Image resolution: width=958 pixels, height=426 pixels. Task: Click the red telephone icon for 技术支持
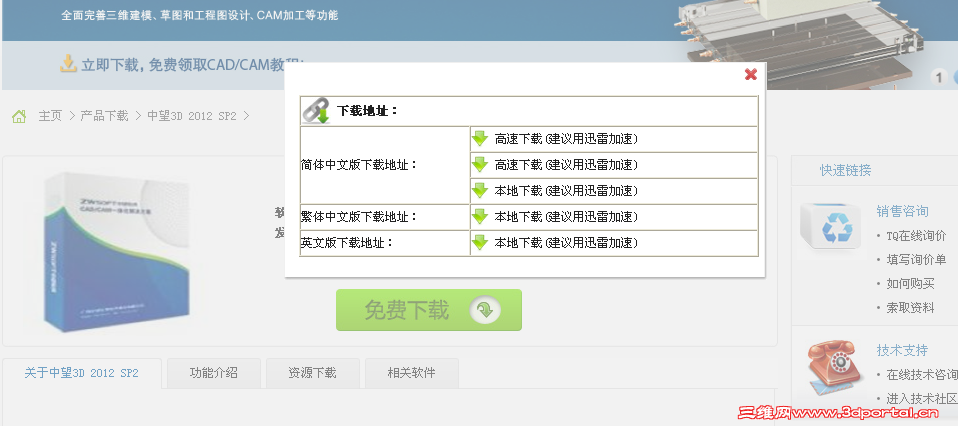point(836,367)
